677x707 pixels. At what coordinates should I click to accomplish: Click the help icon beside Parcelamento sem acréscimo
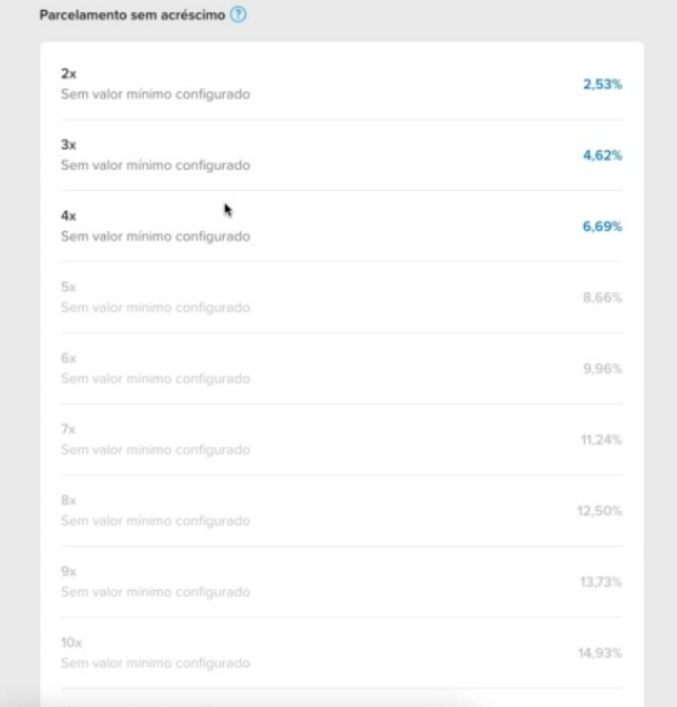click(238, 15)
